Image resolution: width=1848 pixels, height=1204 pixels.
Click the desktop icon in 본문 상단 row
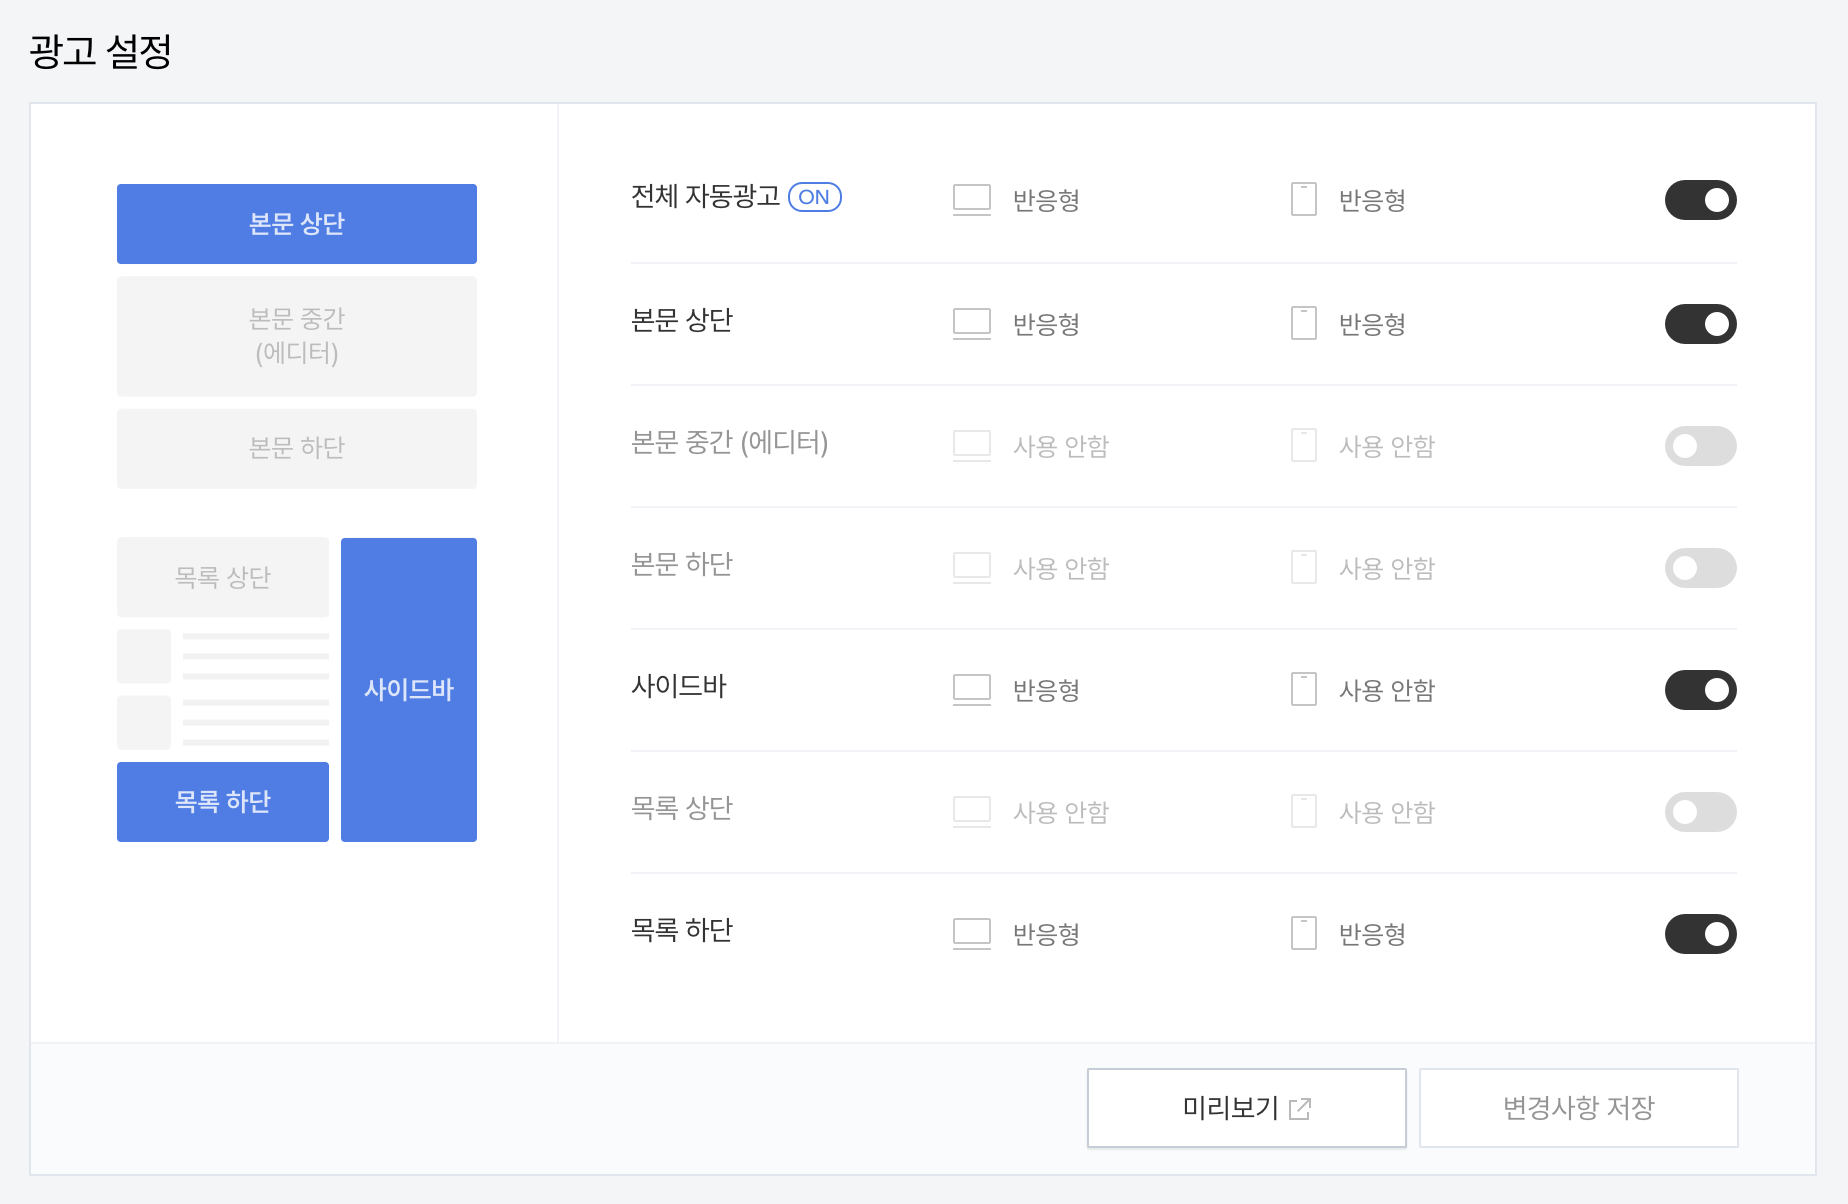click(x=971, y=324)
